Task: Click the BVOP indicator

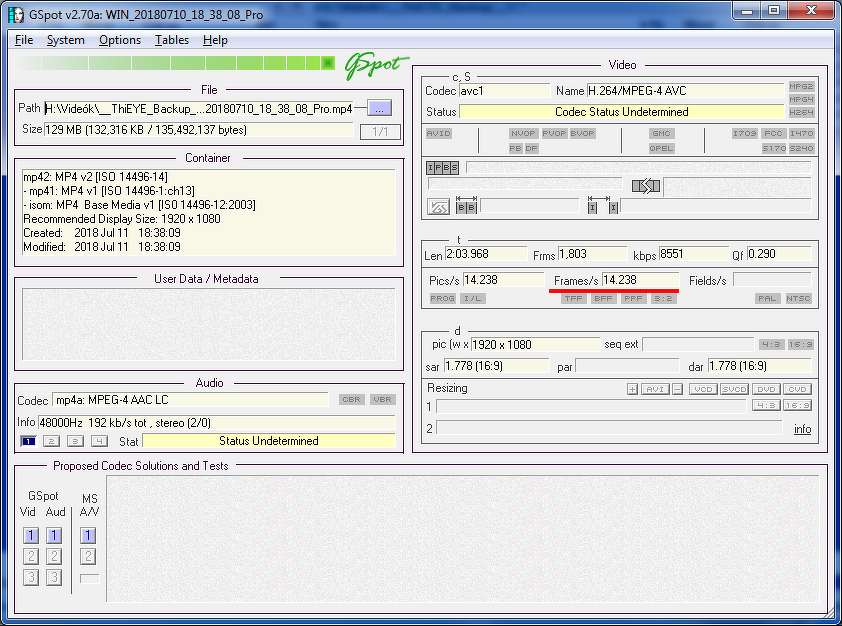Action: point(582,133)
